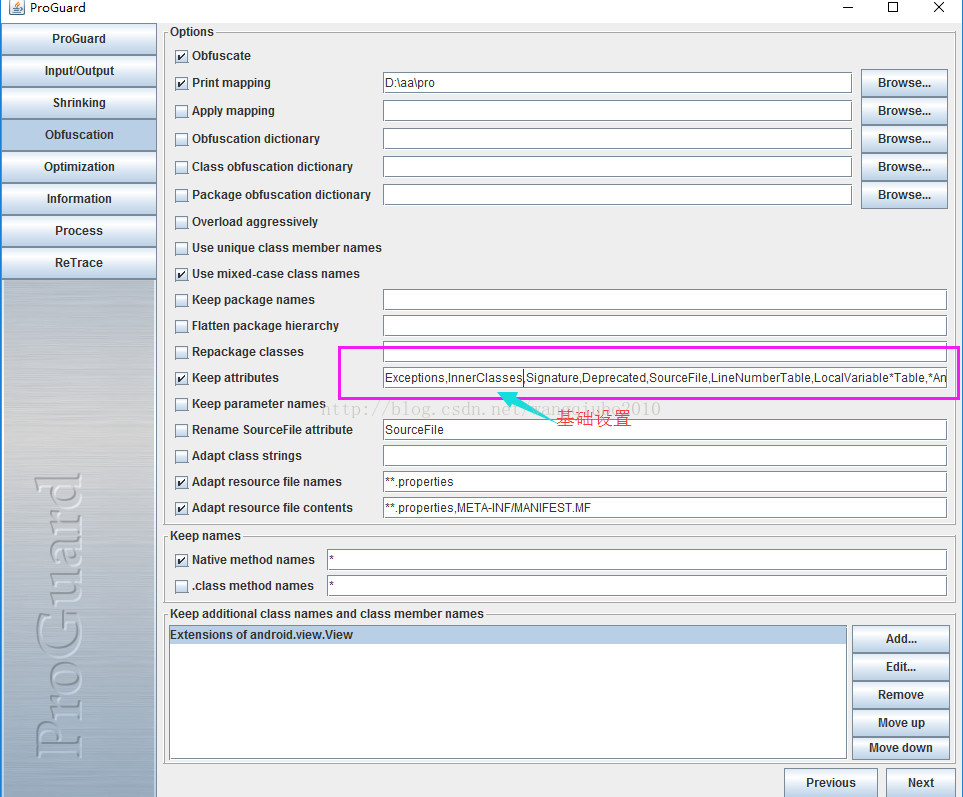Check .class method names option
This screenshot has height=797, width=963.
coord(181,586)
